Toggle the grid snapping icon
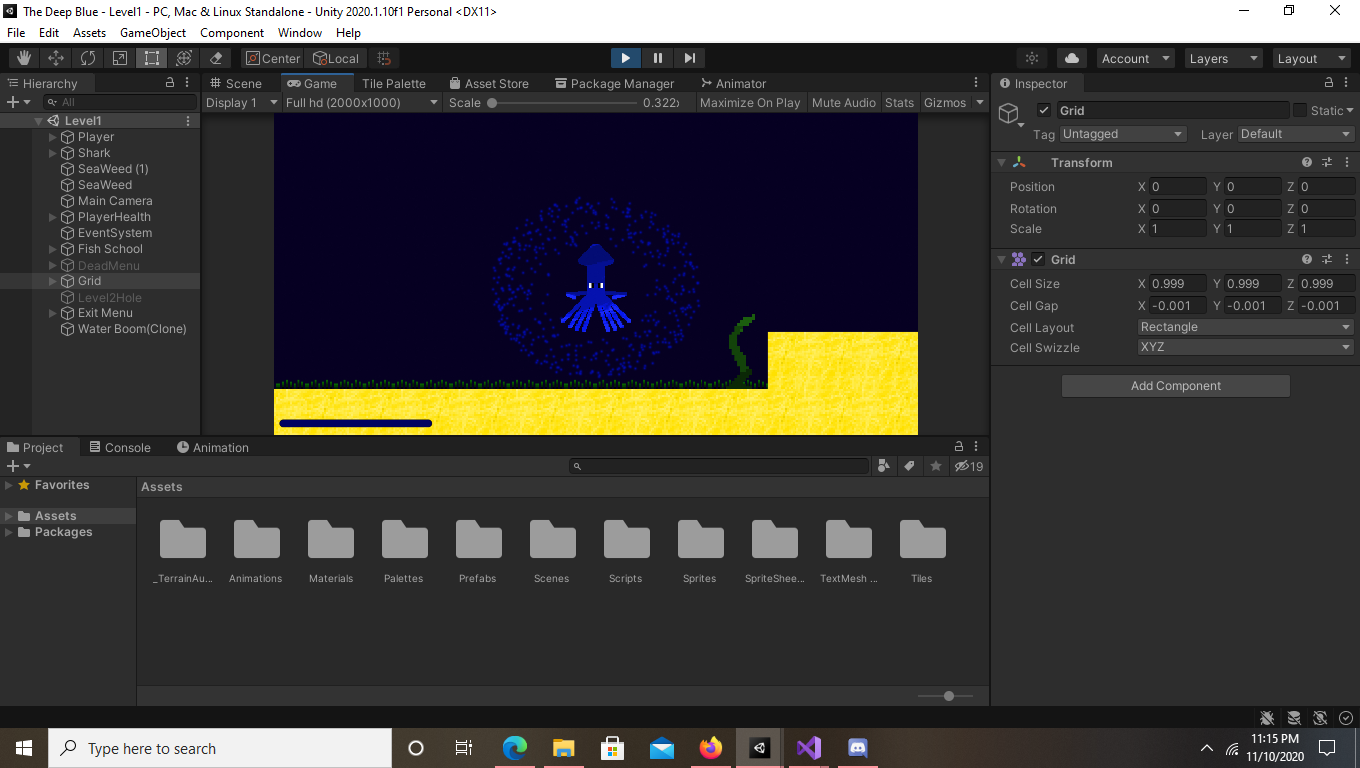The image size is (1360, 768). pos(384,58)
